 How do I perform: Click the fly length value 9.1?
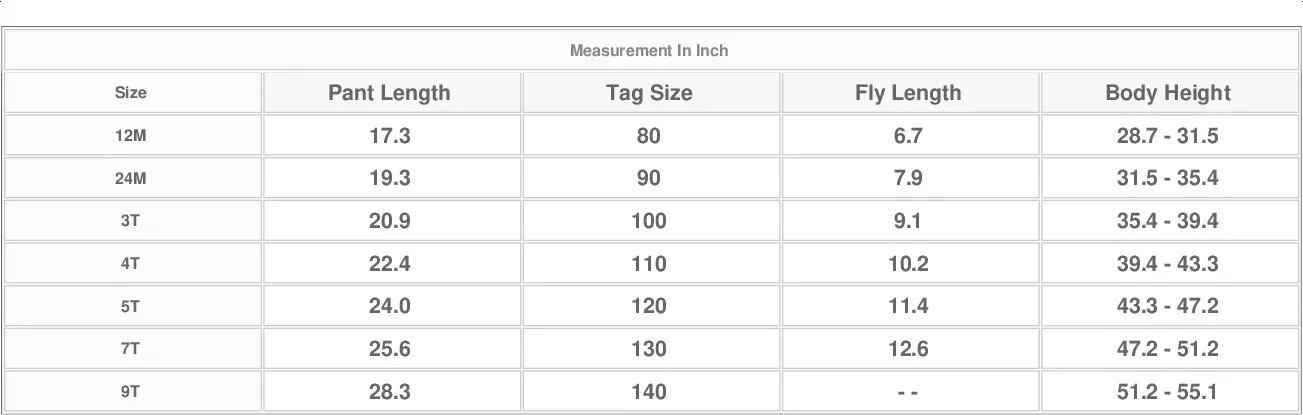[x=908, y=222]
